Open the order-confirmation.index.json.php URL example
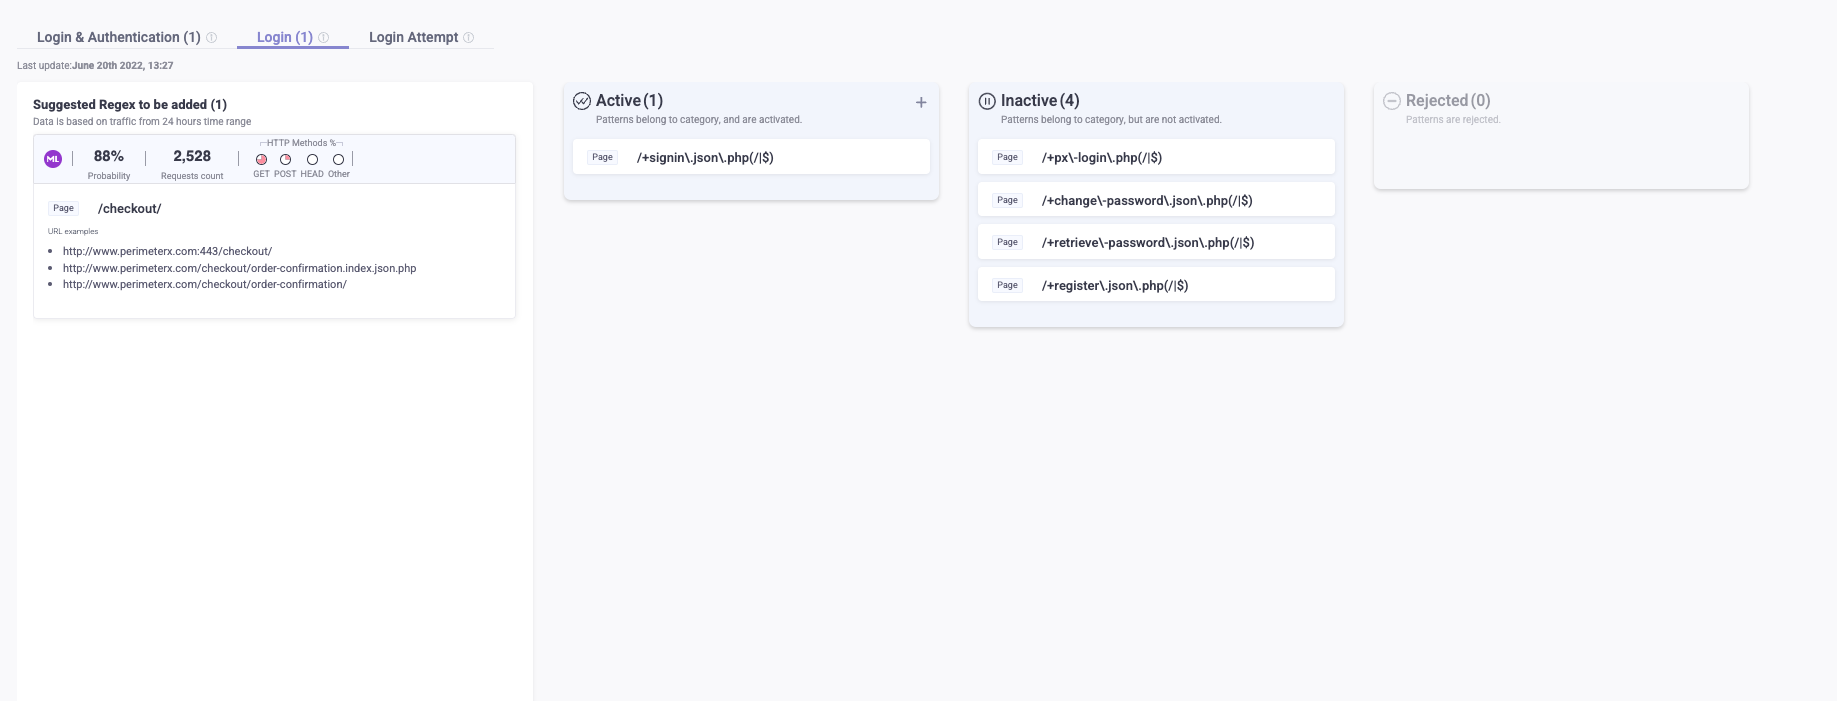This screenshot has height=701, width=1837. pos(239,268)
